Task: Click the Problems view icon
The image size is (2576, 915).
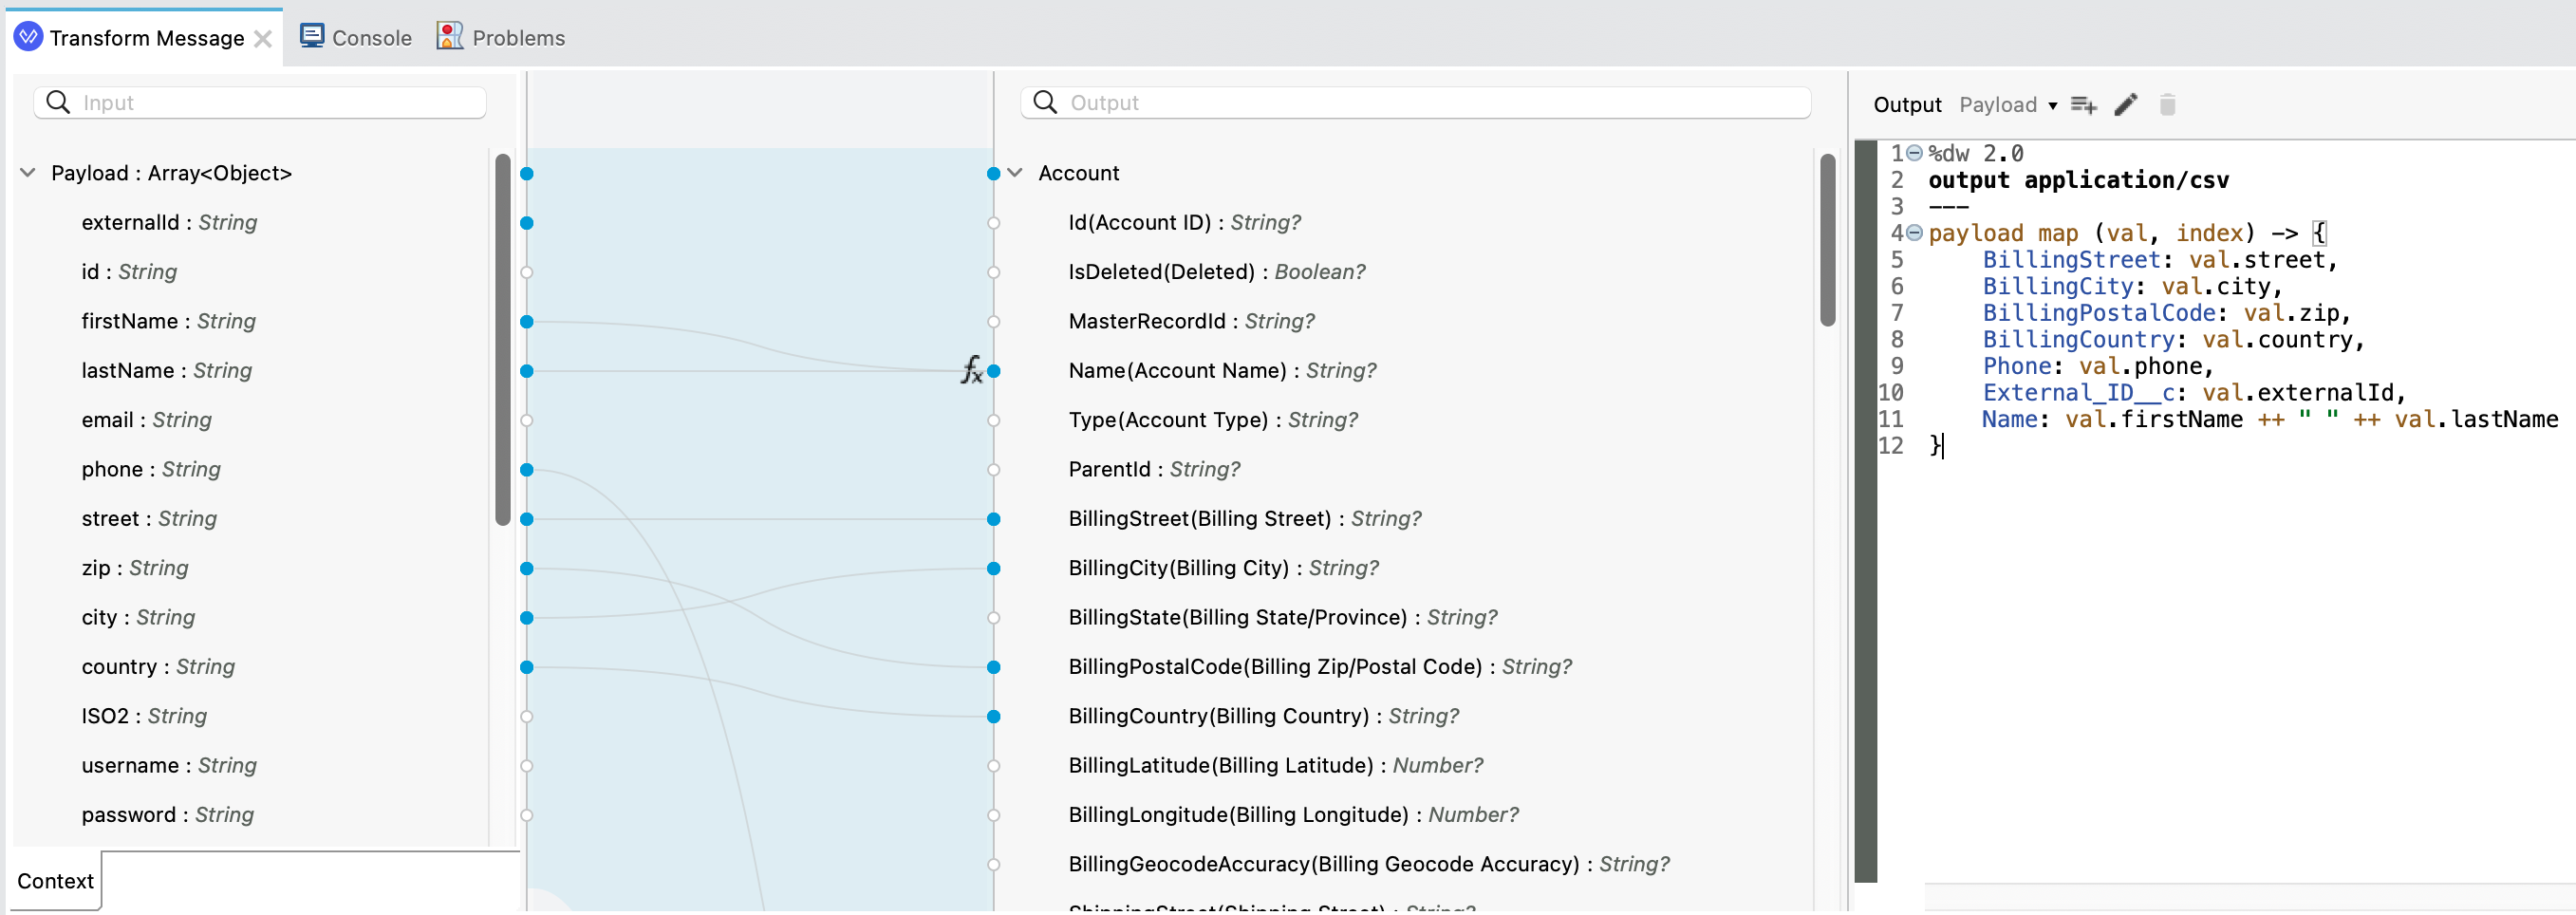Action: (448, 35)
